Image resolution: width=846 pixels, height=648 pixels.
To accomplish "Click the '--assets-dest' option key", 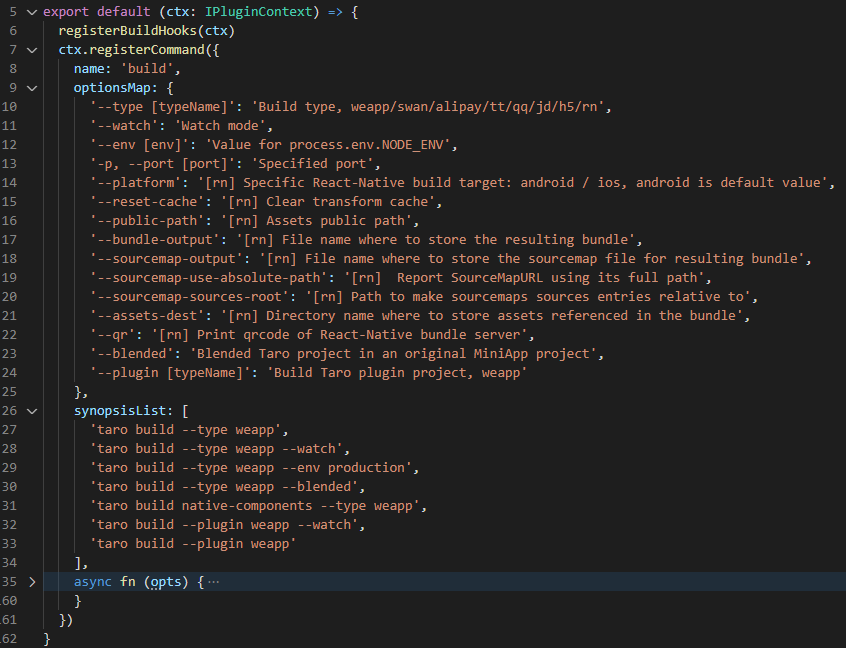I will (x=147, y=316).
